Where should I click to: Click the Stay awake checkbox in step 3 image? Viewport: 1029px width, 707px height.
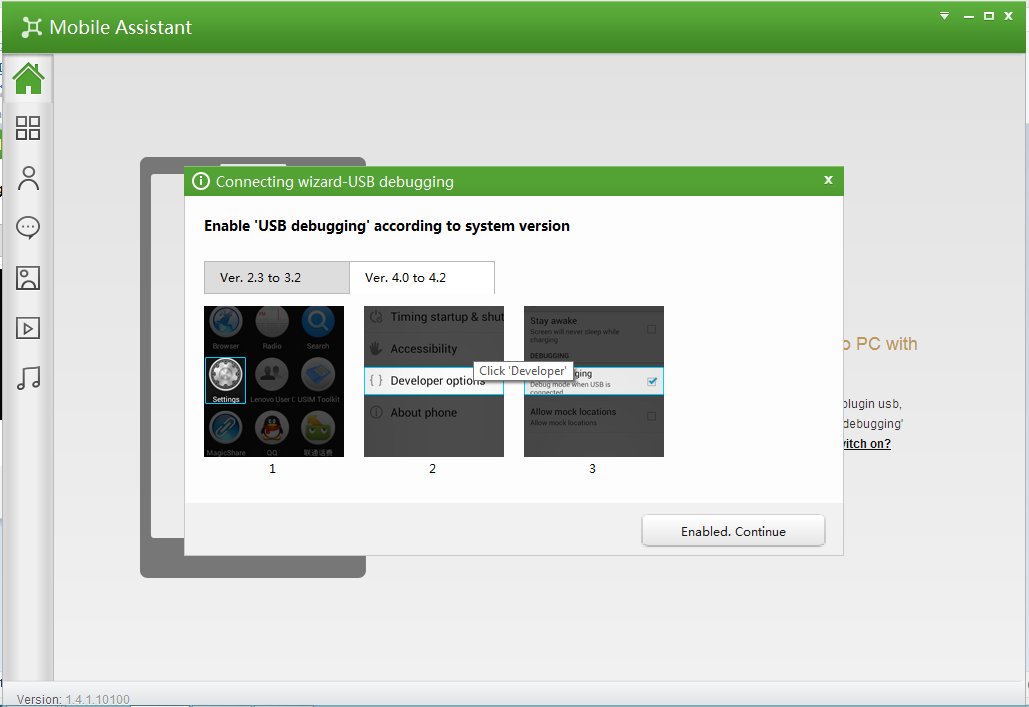click(651, 329)
